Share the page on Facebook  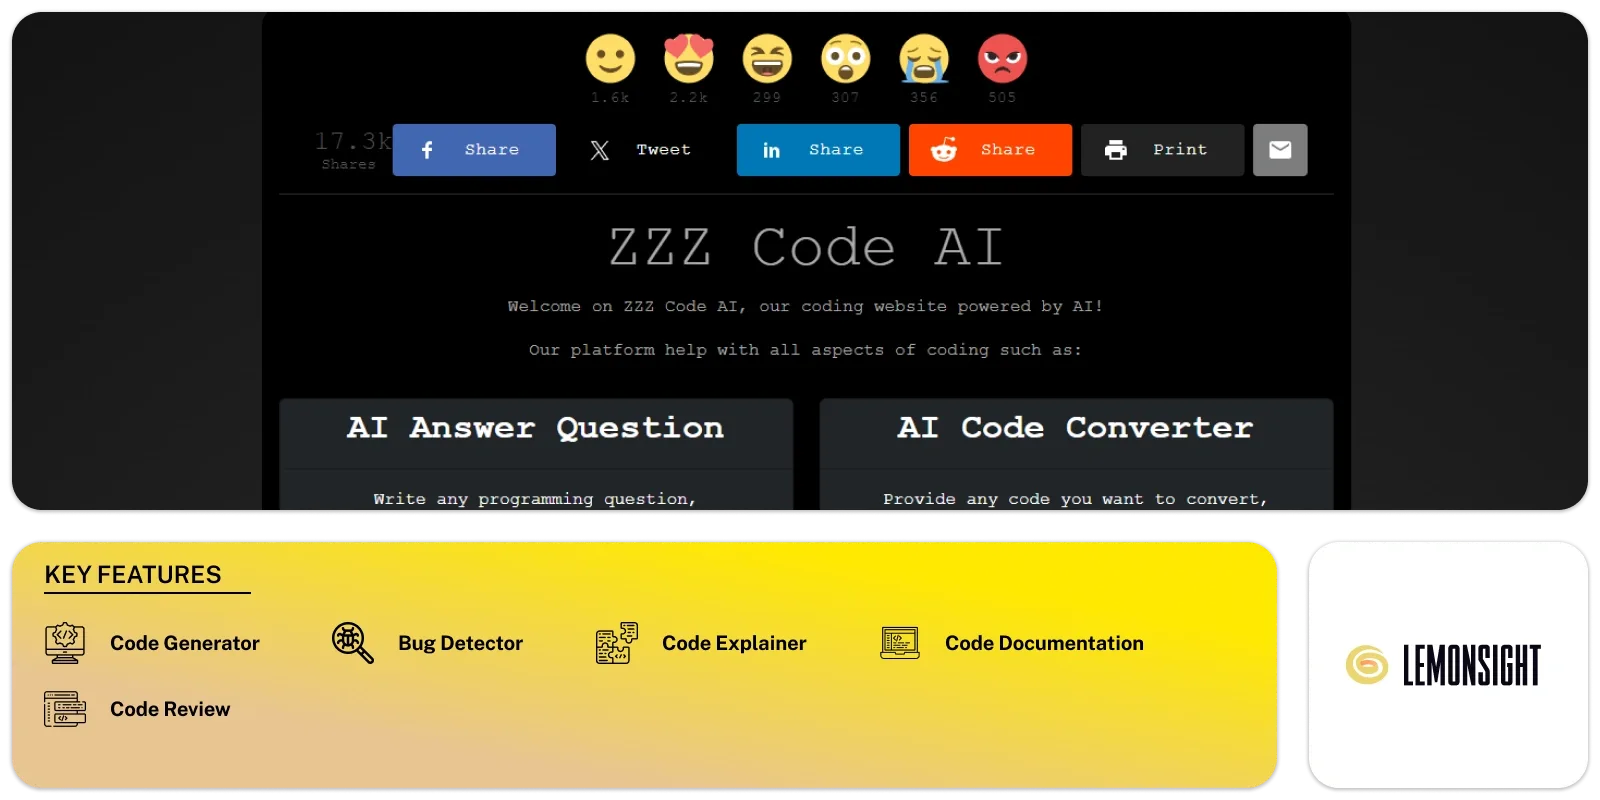474,150
